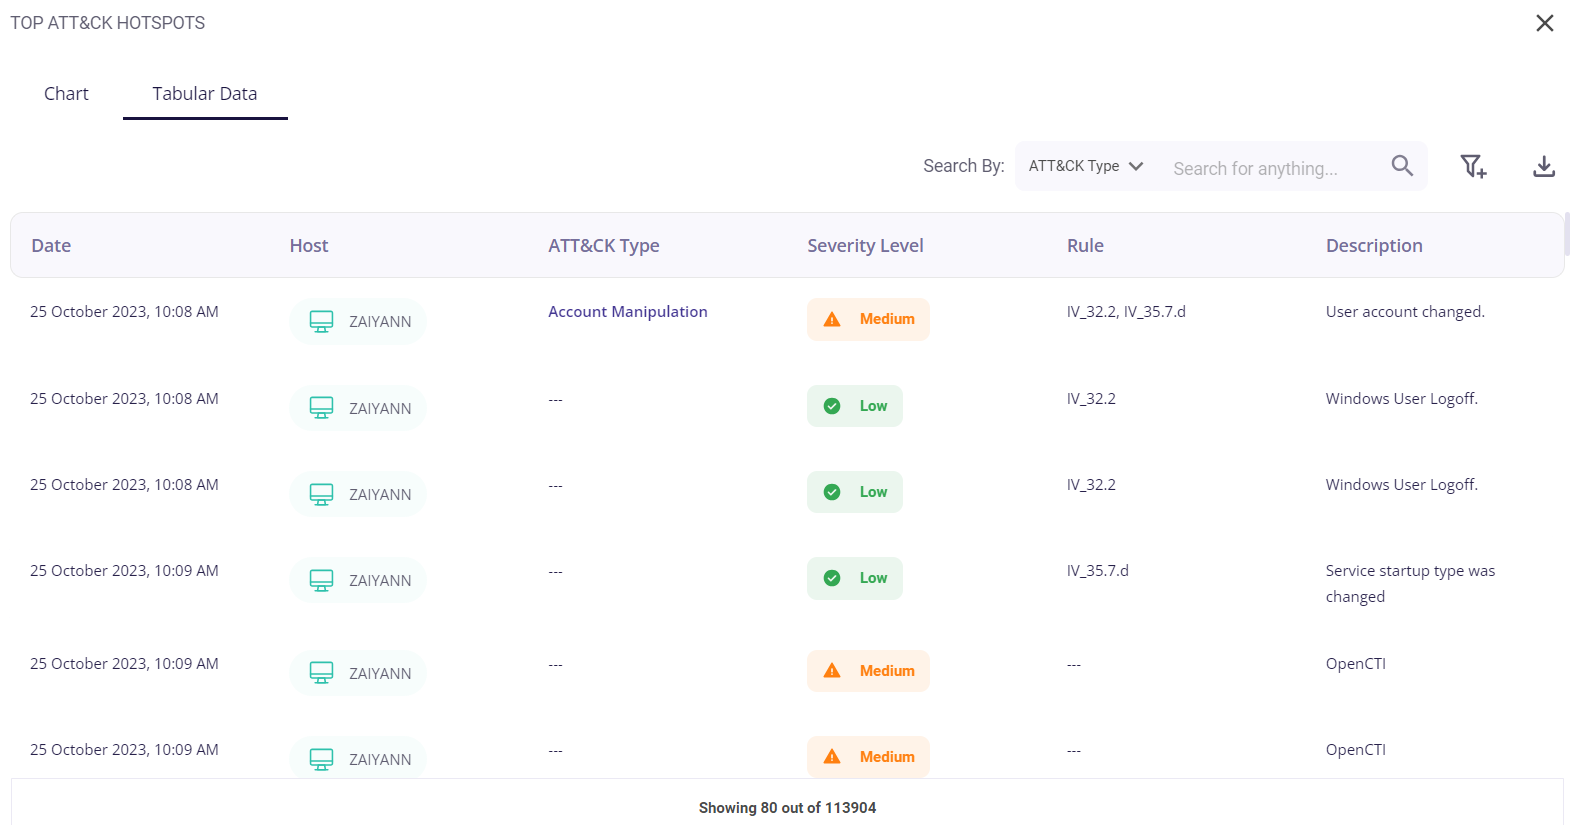Sort by Severity Level column header

865,246
